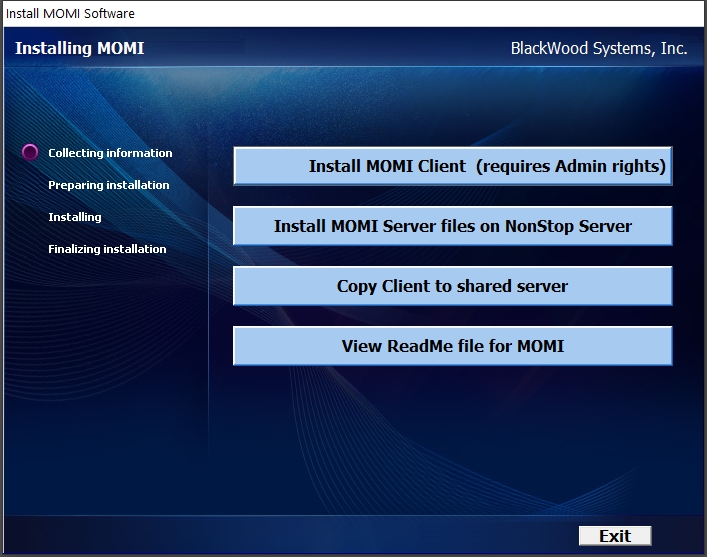Start Install MOMI Server files on NonStop Server
Image resolution: width=707 pixels, height=557 pixels.
pyautogui.click(x=452, y=226)
